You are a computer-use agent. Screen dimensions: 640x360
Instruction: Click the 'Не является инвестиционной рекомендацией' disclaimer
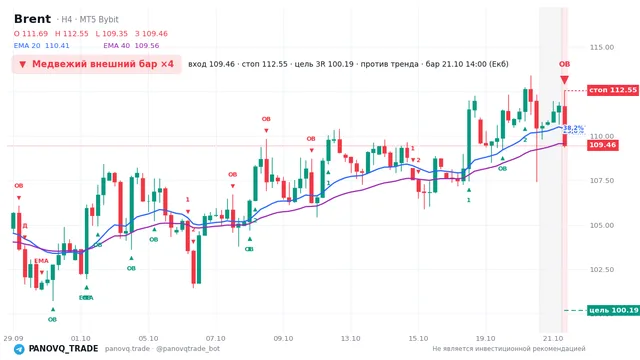tap(509, 349)
